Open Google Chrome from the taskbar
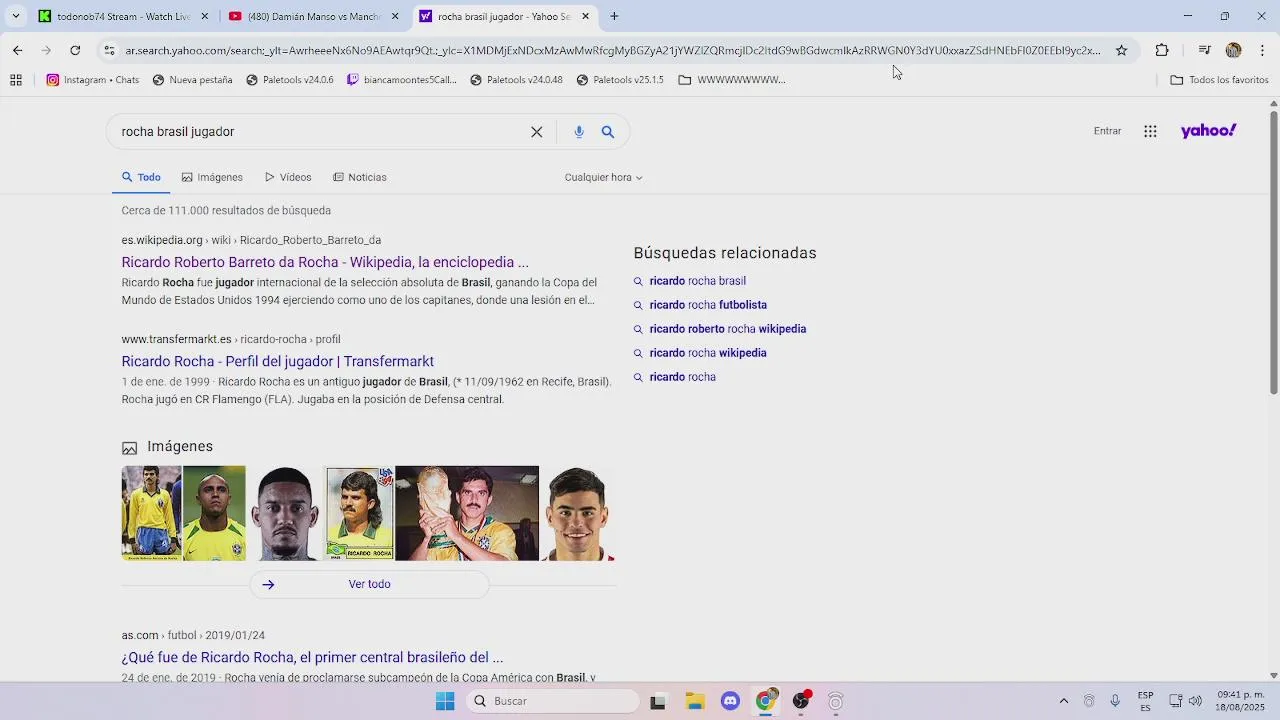Image resolution: width=1280 pixels, height=720 pixels. (765, 701)
